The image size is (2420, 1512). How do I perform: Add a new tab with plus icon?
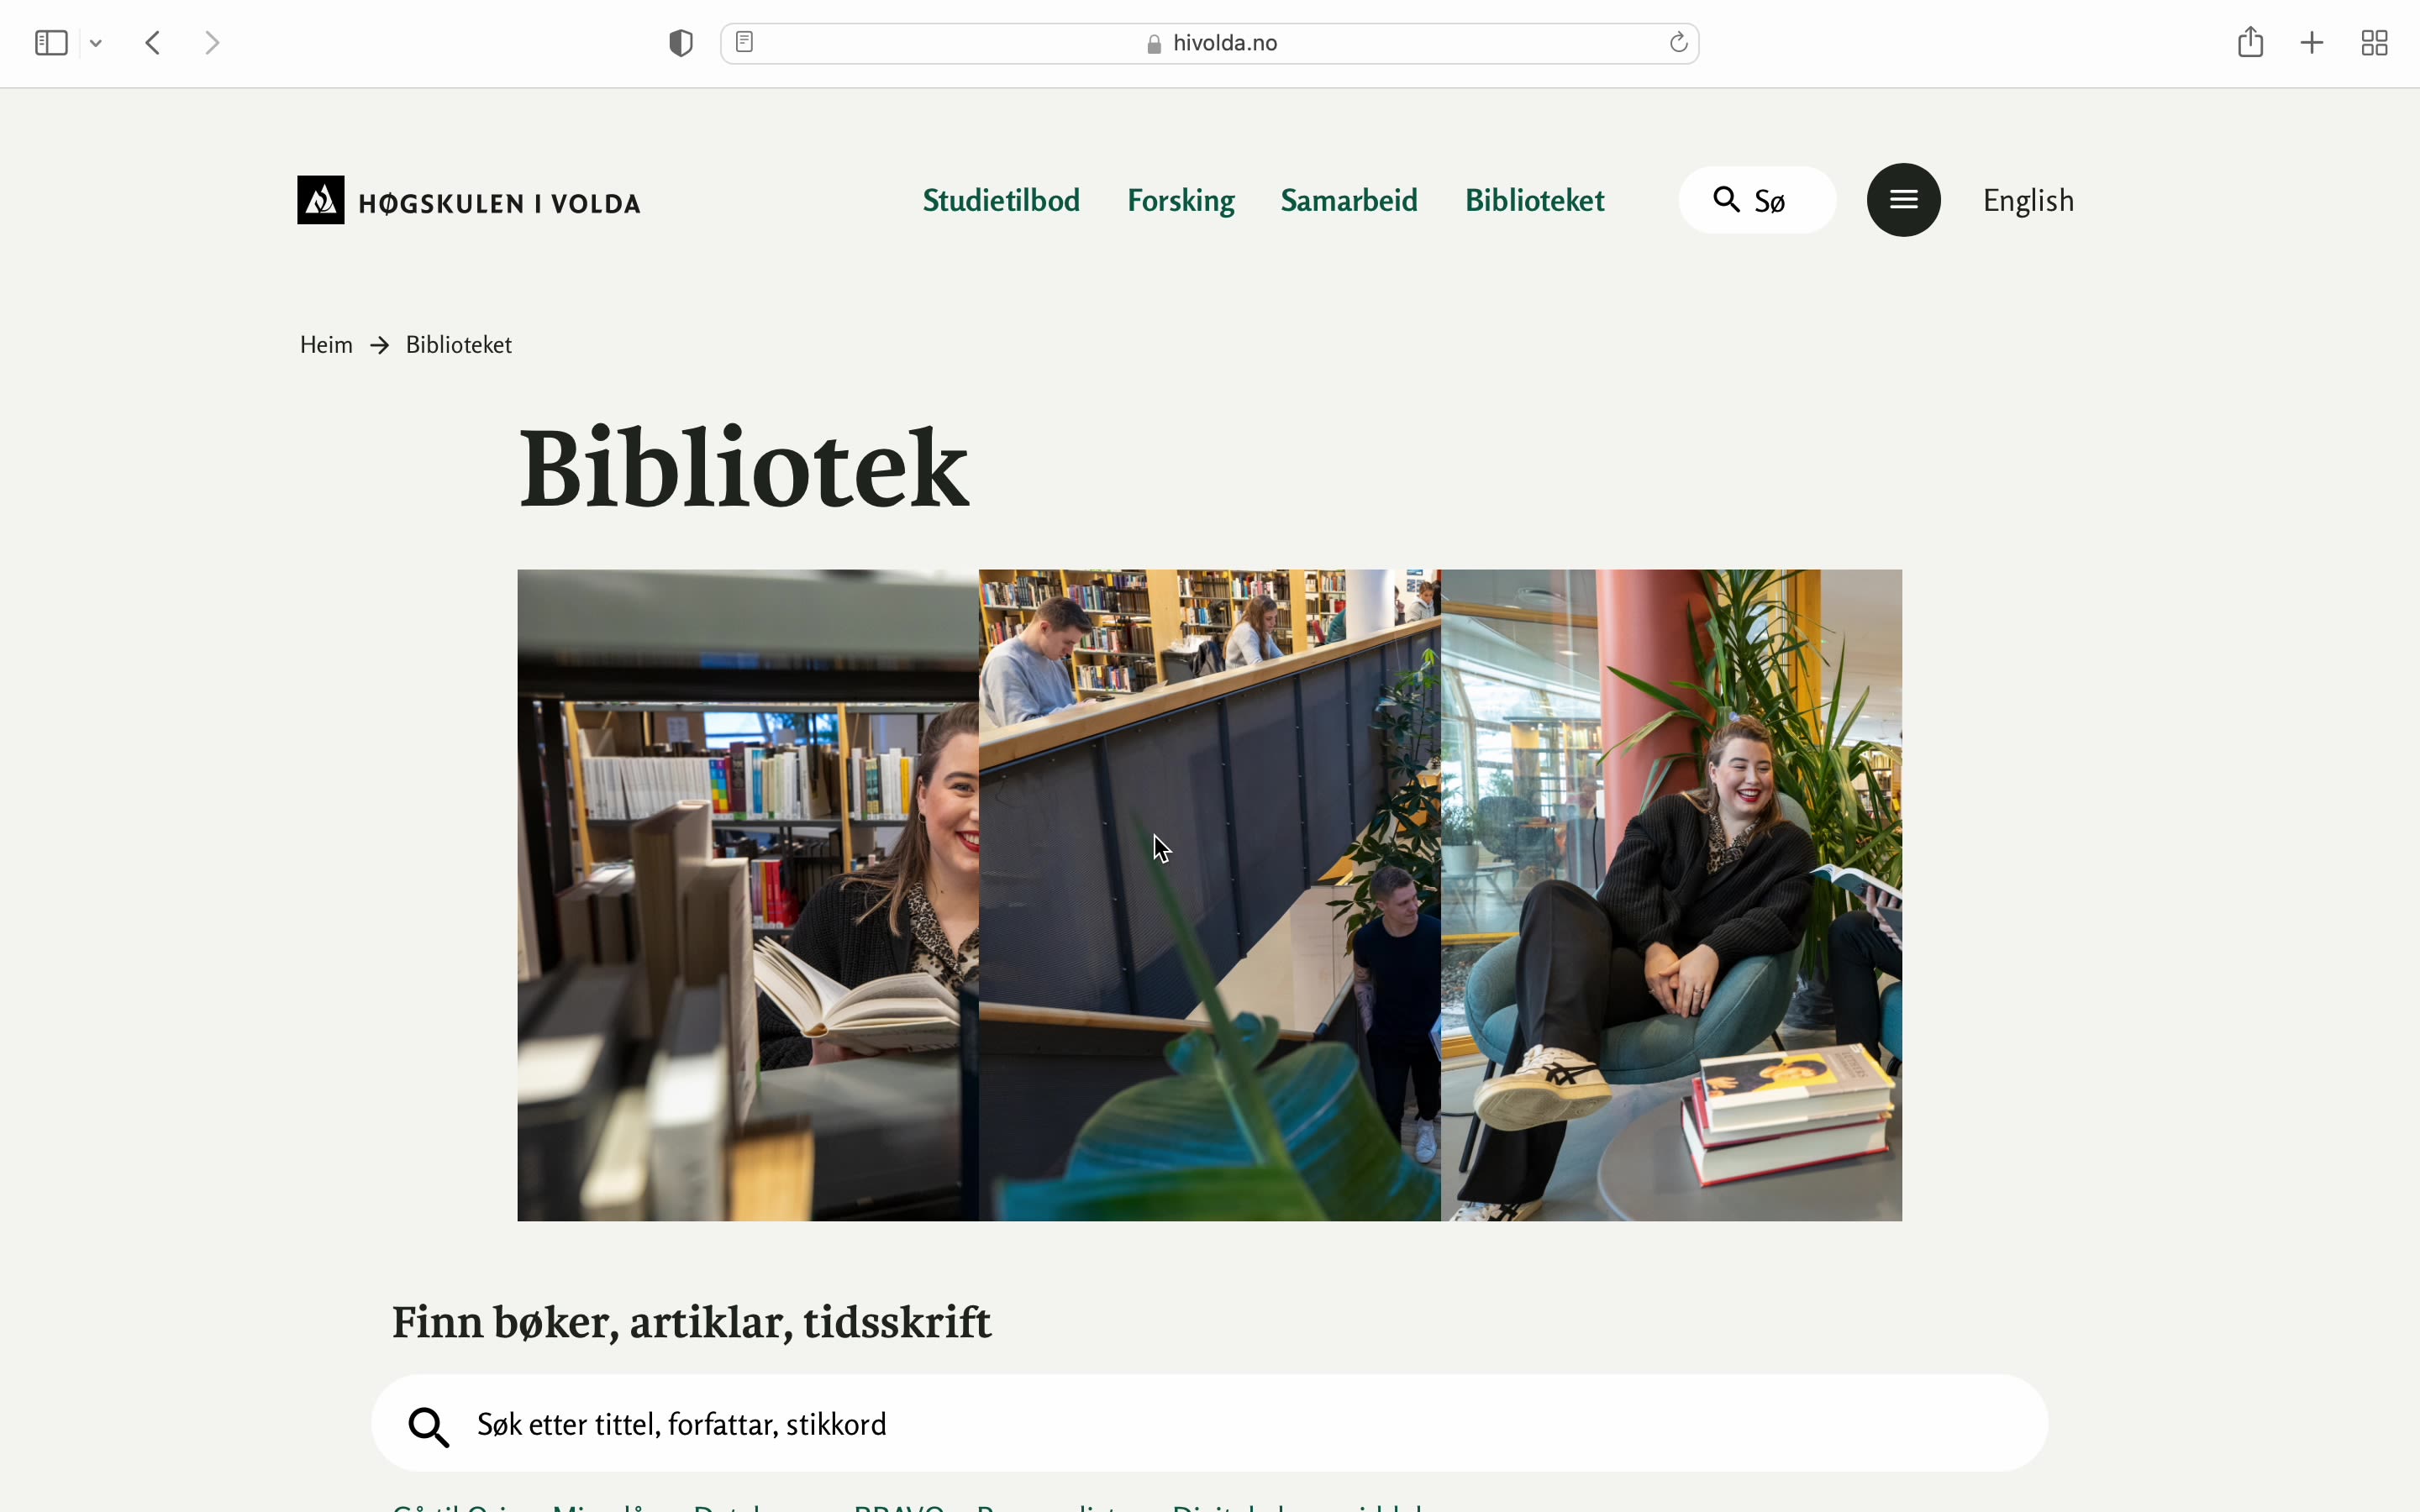[2312, 43]
